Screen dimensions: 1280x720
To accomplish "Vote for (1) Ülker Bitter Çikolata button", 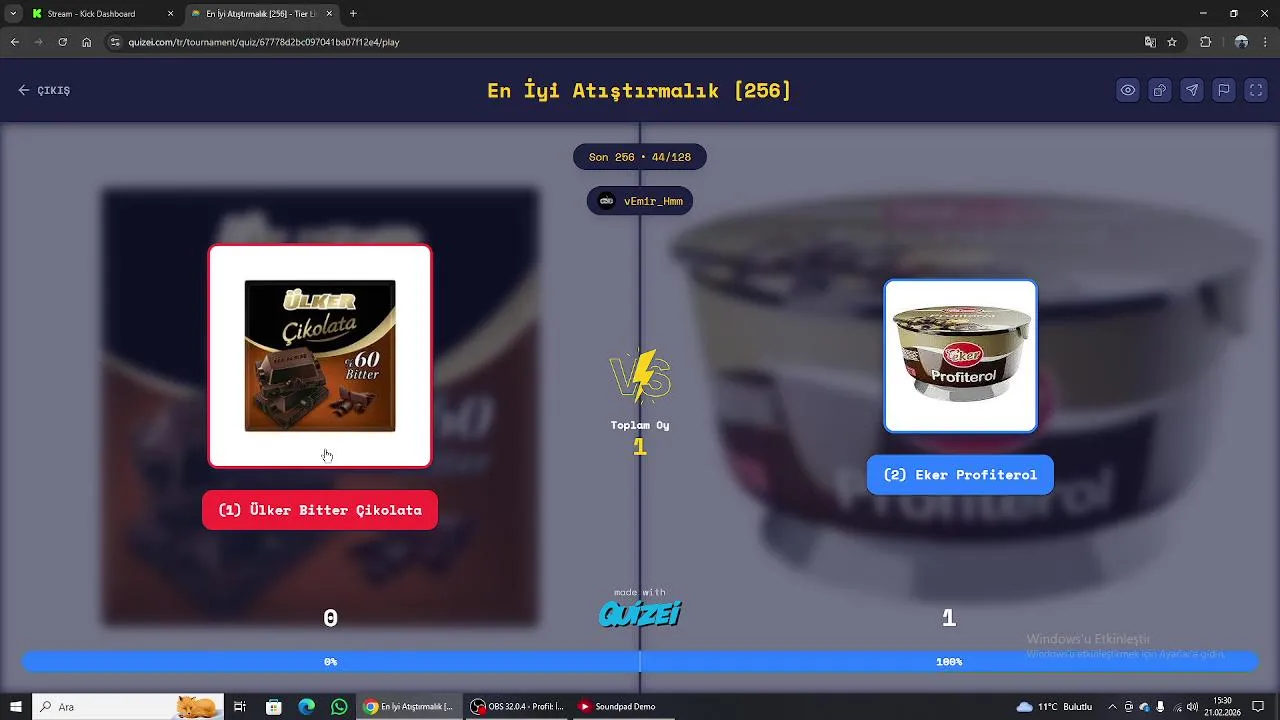I will (x=320, y=510).
